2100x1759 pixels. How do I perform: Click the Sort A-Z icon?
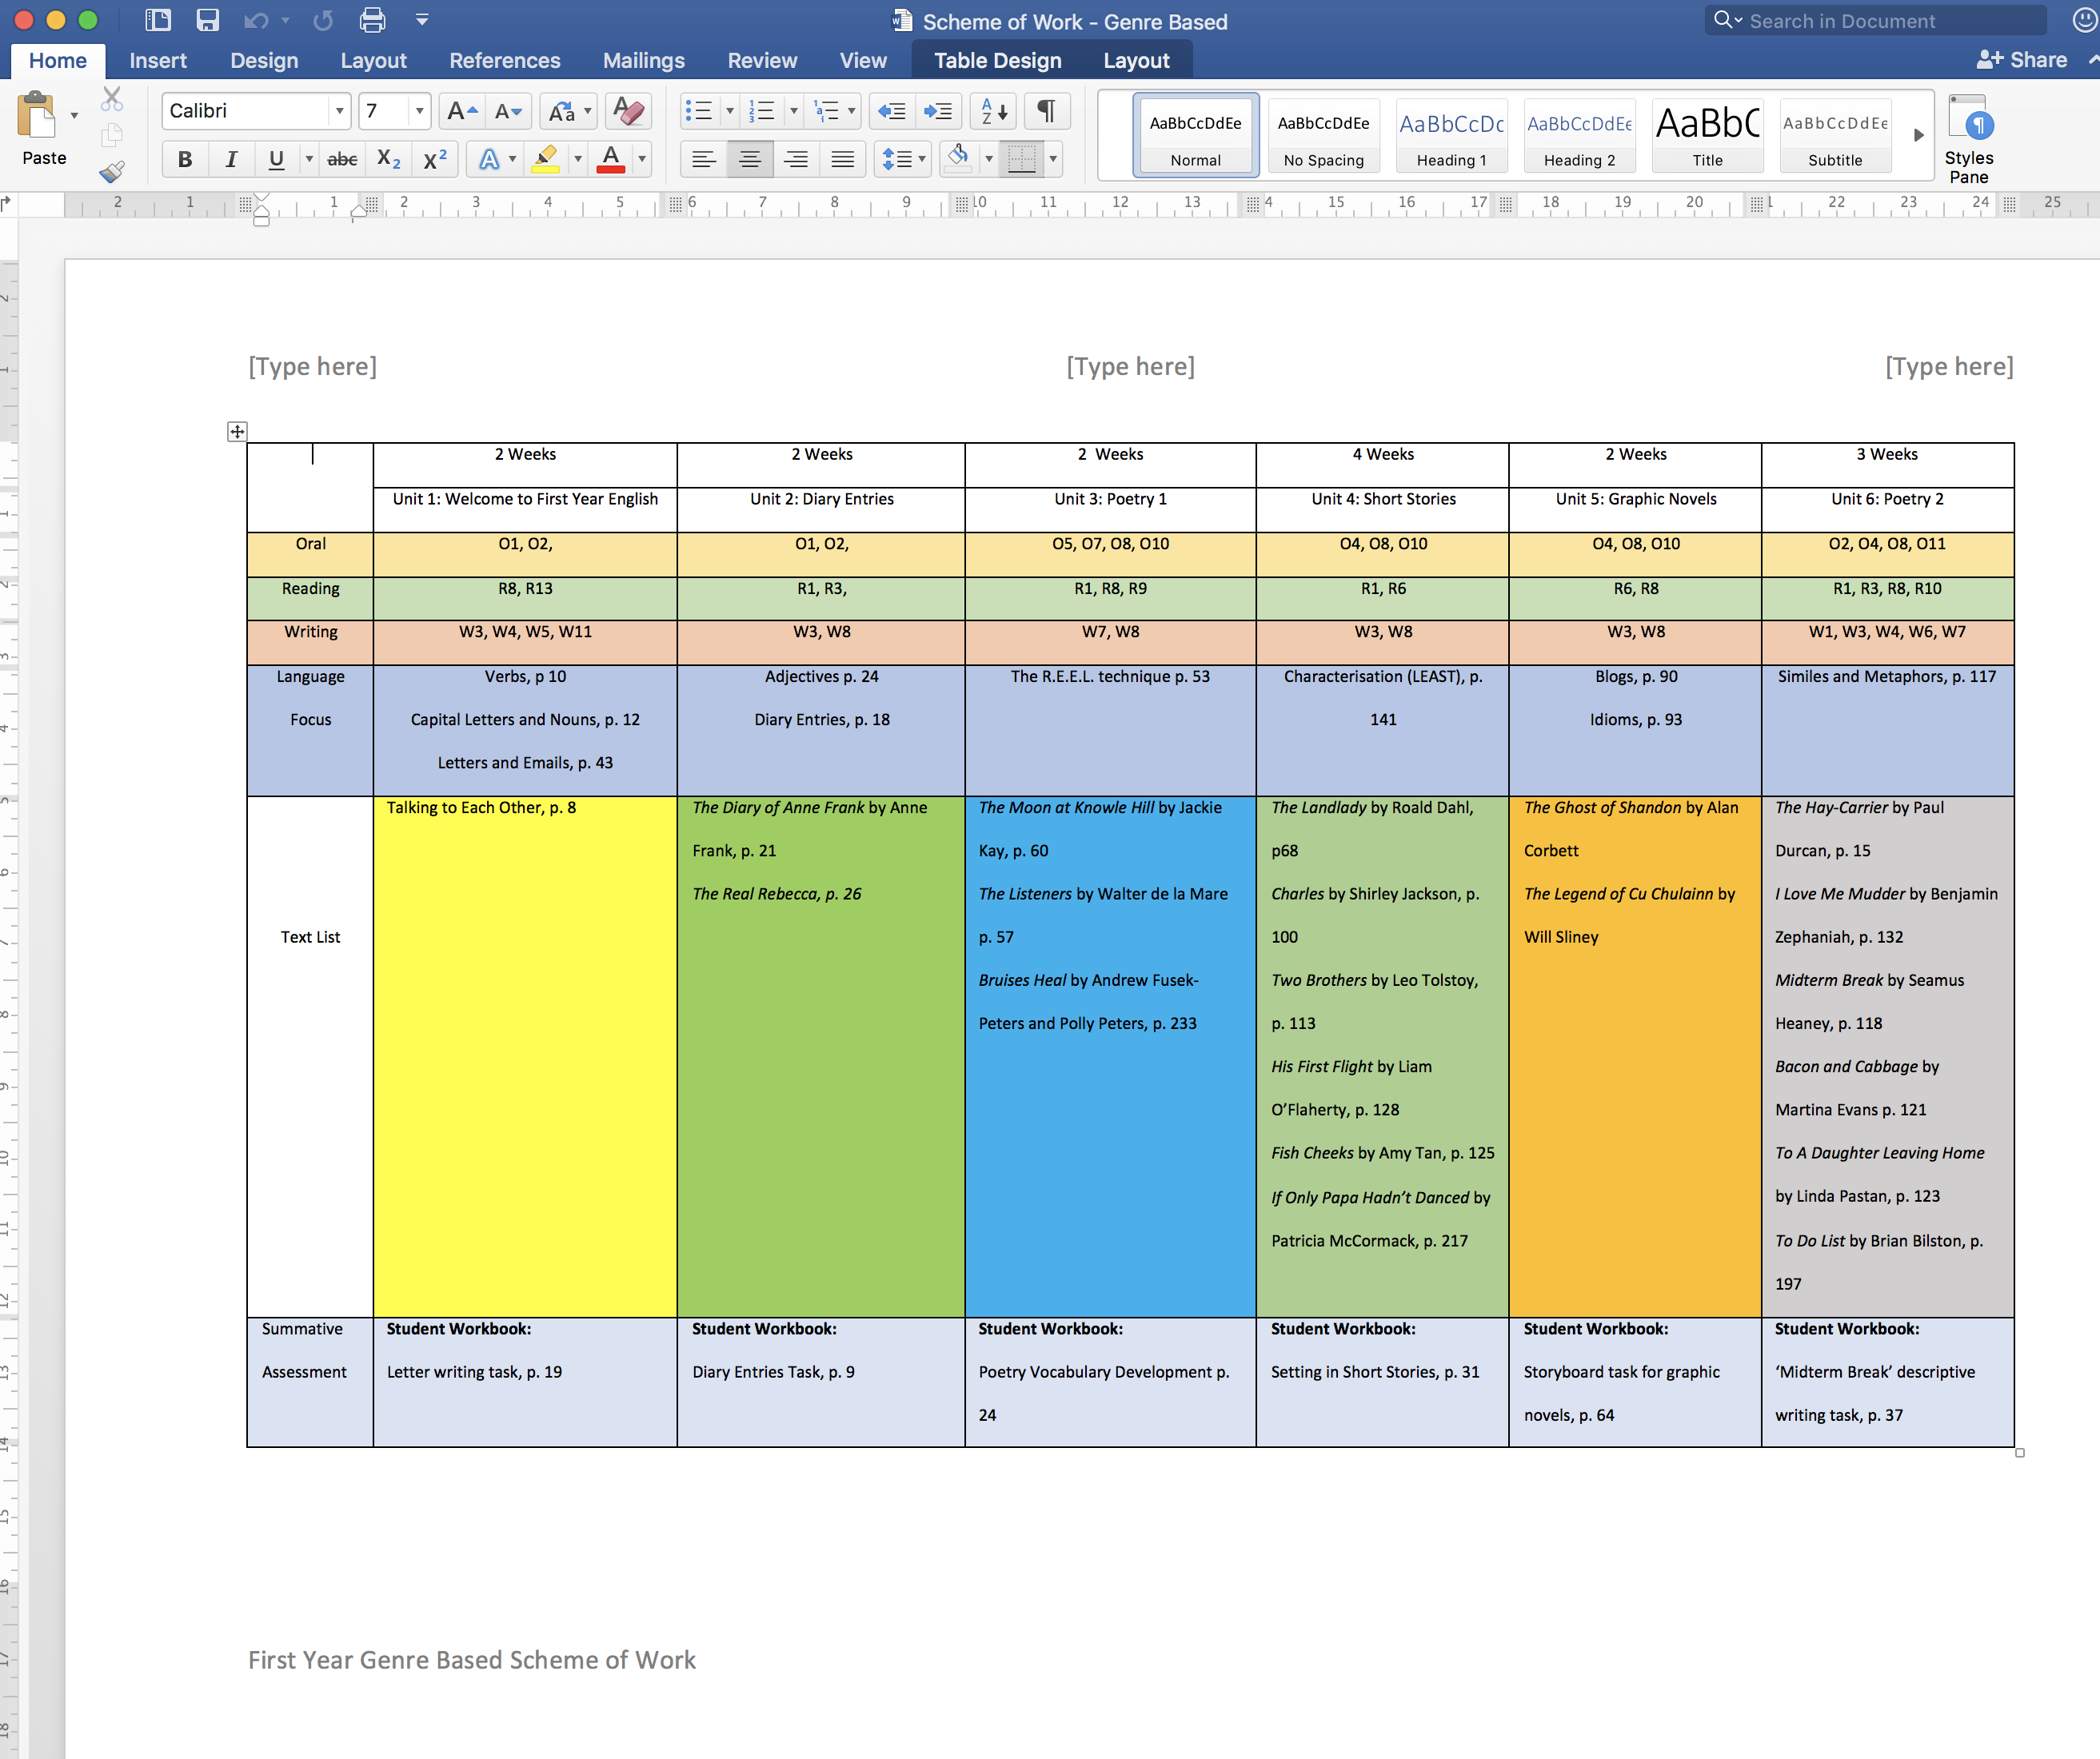coord(993,111)
